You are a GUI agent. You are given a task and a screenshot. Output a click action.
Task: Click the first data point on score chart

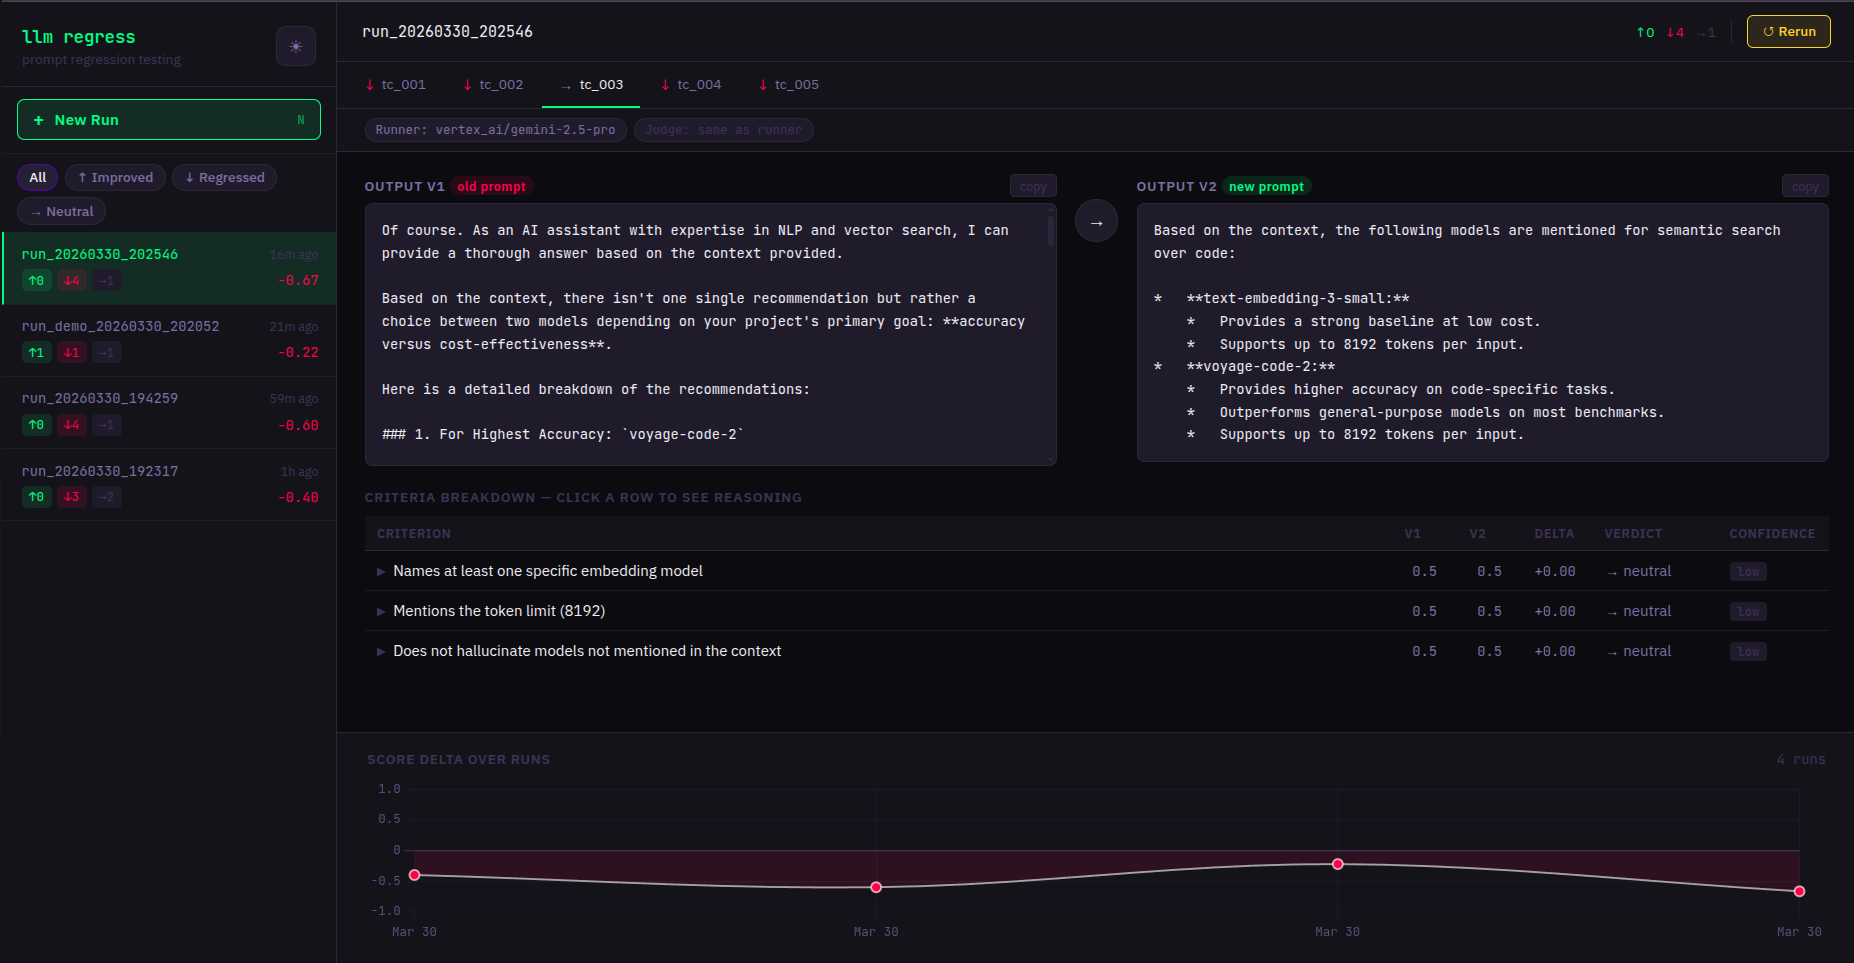pos(415,875)
